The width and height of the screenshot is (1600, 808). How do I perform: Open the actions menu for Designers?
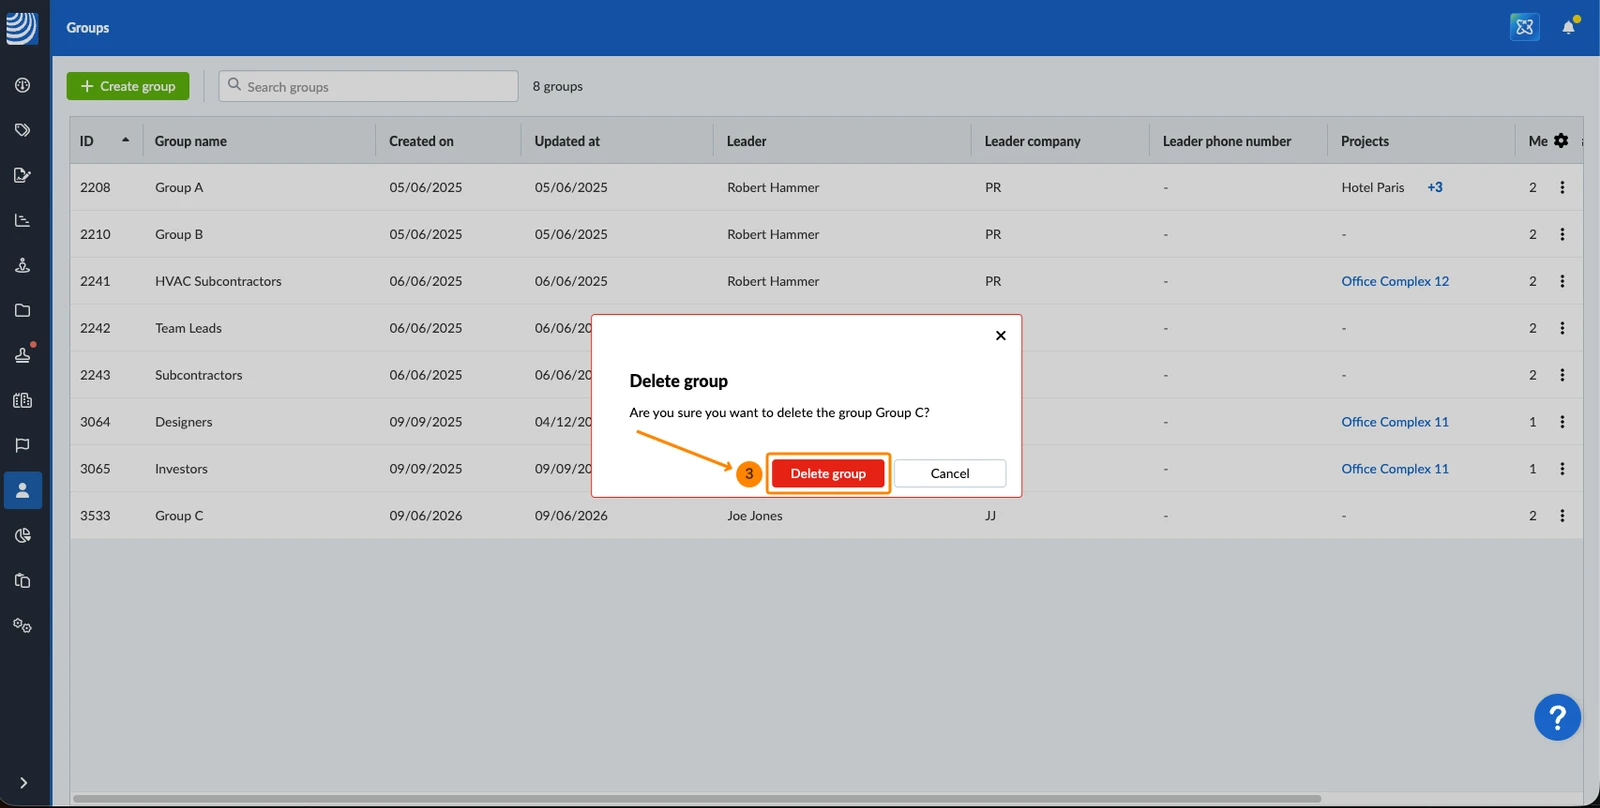tap(1562, 422)
